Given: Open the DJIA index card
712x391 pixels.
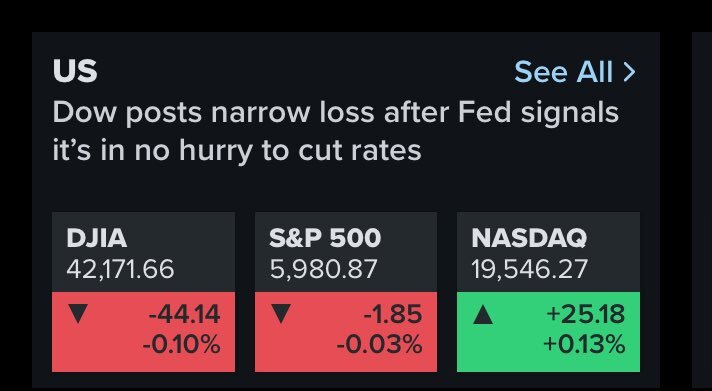Looking at the screenshot, I should click(x=143, y=292).
